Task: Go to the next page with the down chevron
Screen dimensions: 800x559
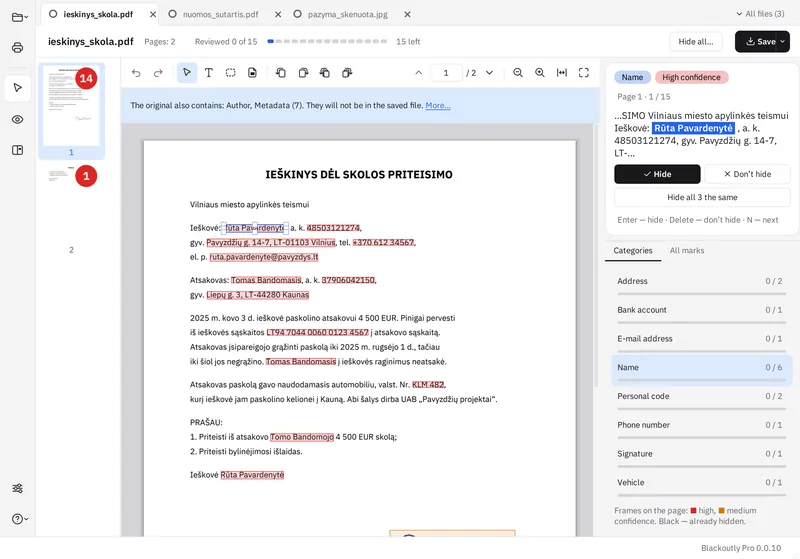Action: [489, 73]
